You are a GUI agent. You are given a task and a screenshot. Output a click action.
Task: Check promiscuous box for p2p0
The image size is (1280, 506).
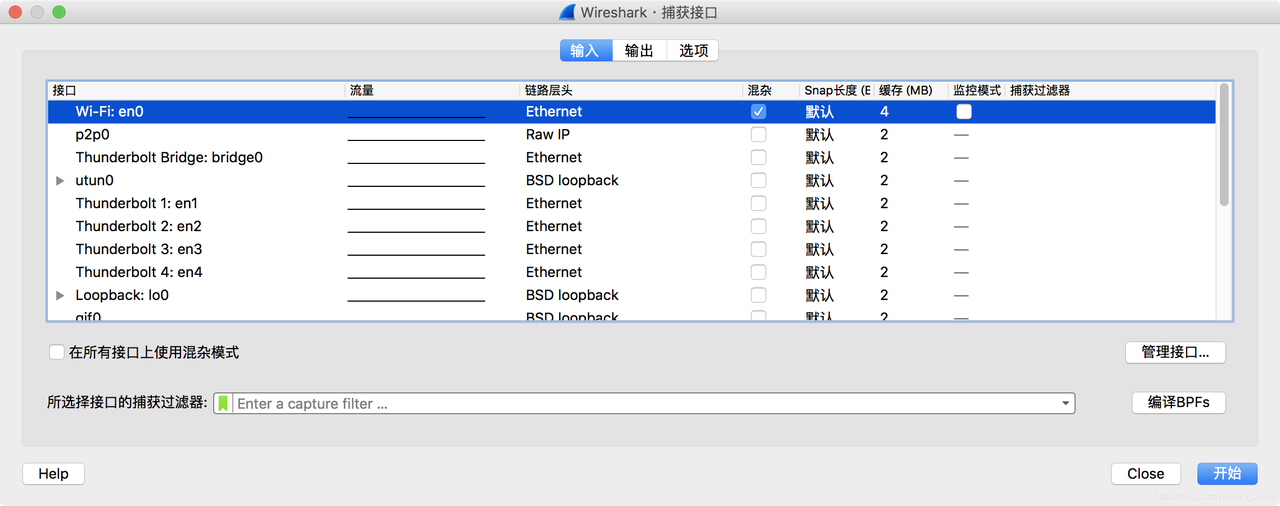(x=759, y=135)
